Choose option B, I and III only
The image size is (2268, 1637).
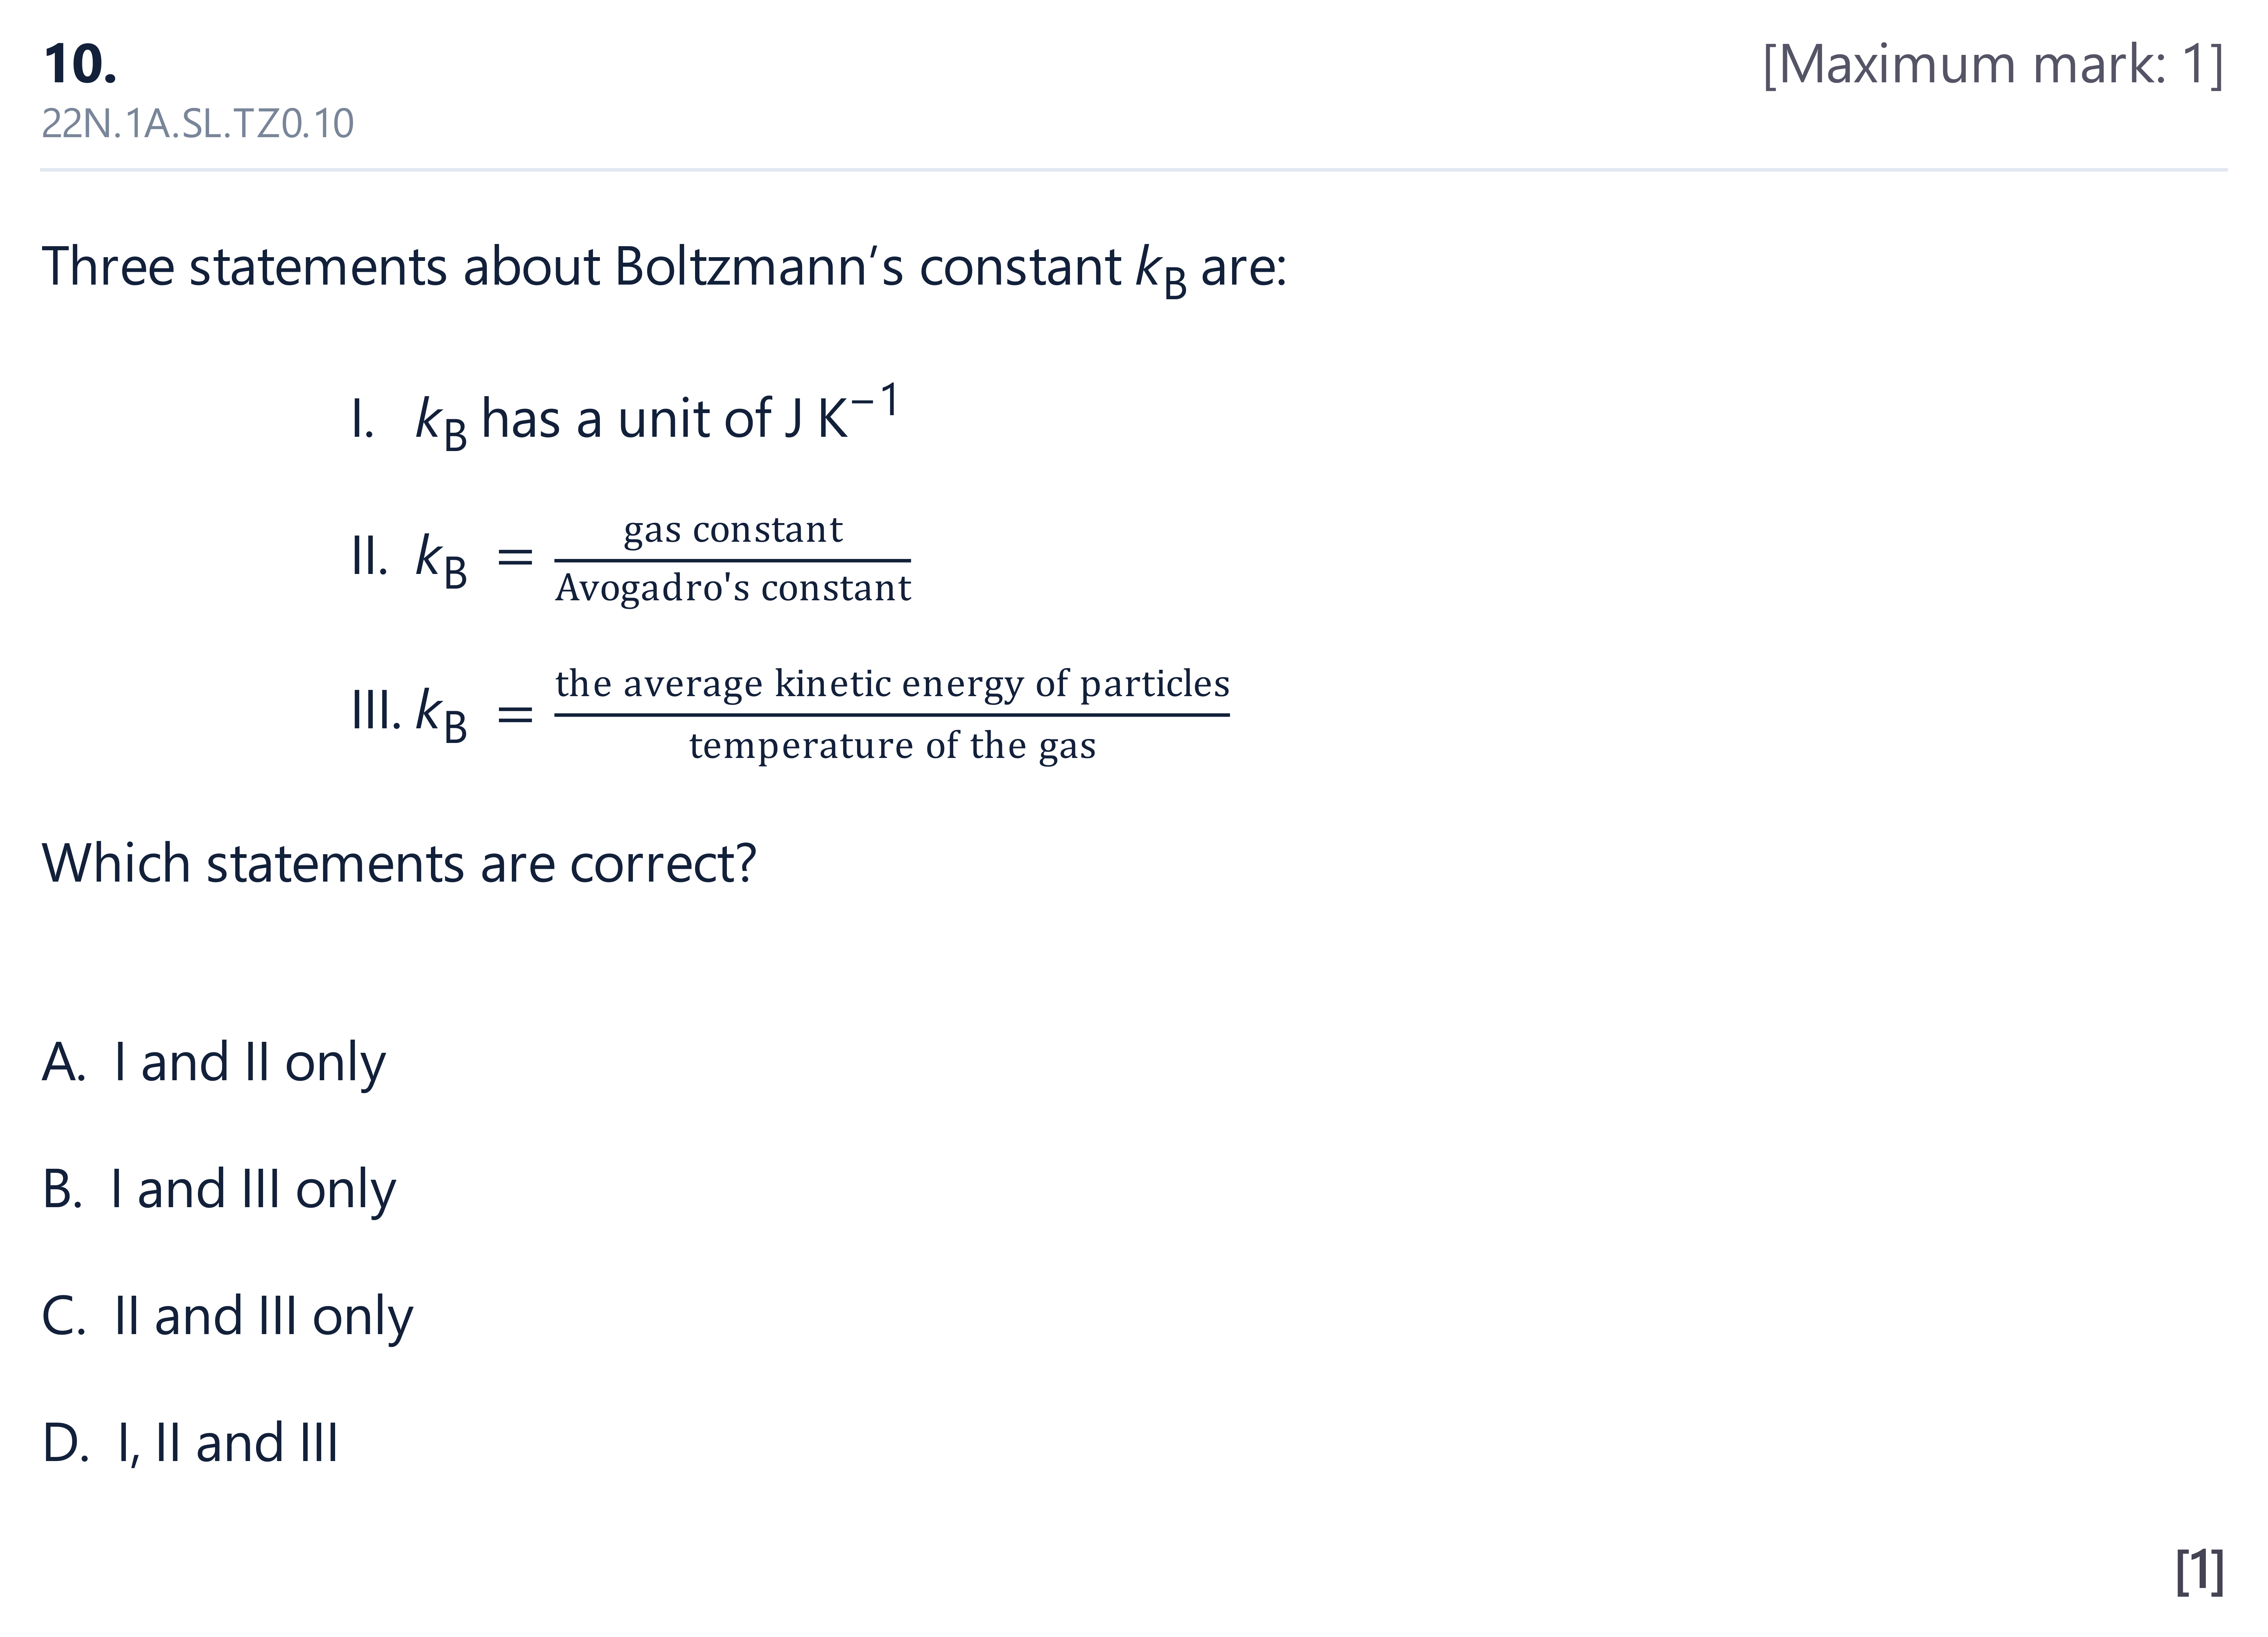click(218, 1190)
